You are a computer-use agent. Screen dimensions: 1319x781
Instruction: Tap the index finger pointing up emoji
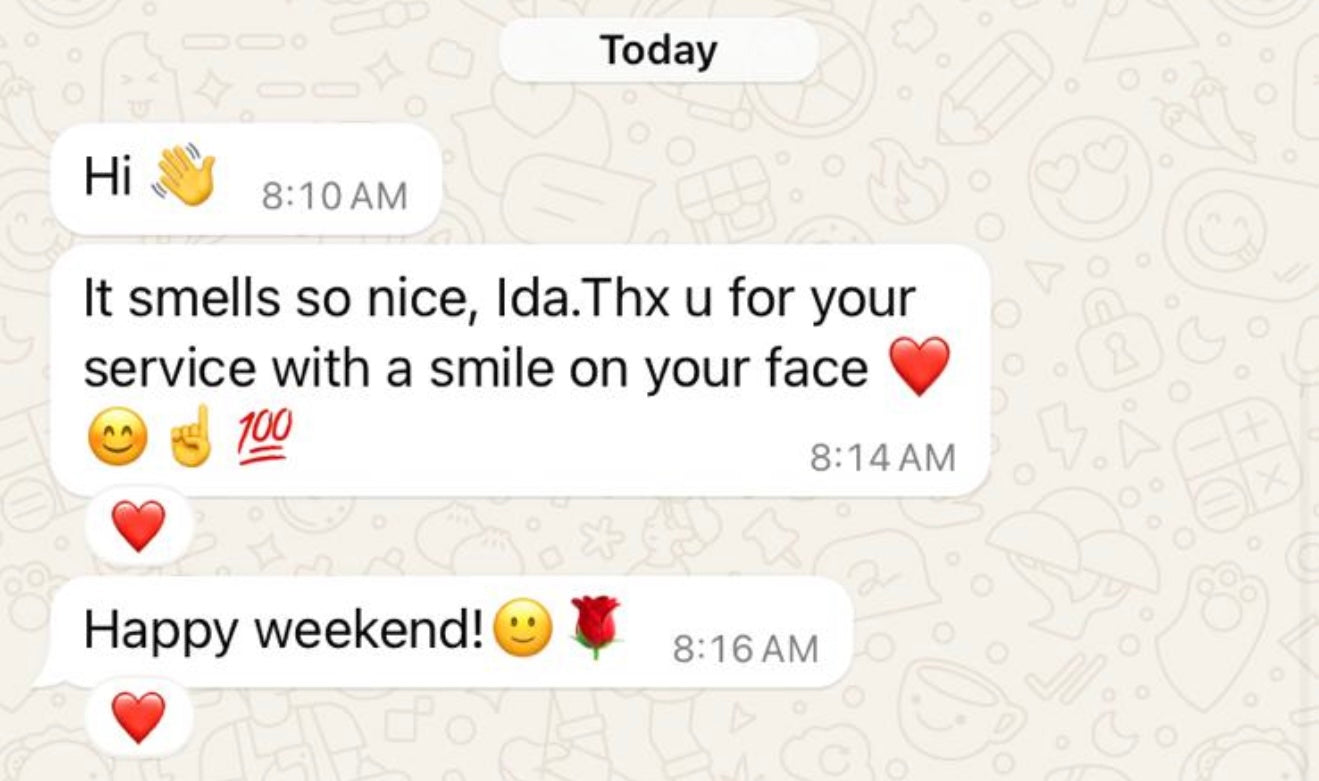click(x=190, y=439)
